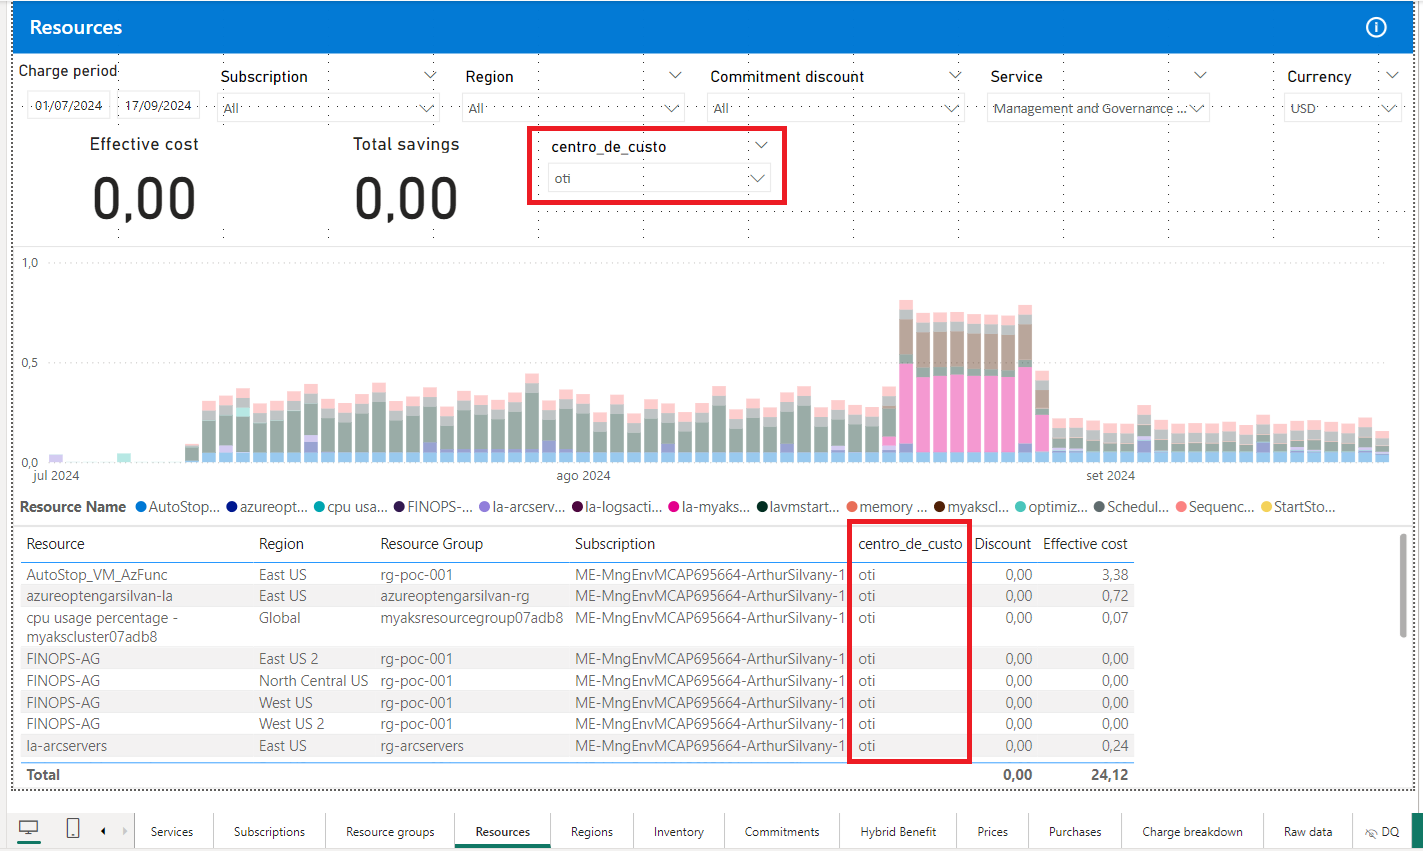The image size is (1423, 851).
Task: Open the Charge breakdown tab
Action: 1192,831
